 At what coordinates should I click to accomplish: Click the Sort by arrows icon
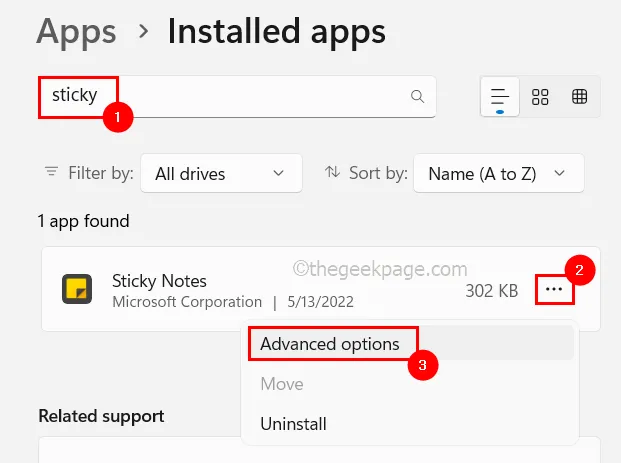point(332,172)
